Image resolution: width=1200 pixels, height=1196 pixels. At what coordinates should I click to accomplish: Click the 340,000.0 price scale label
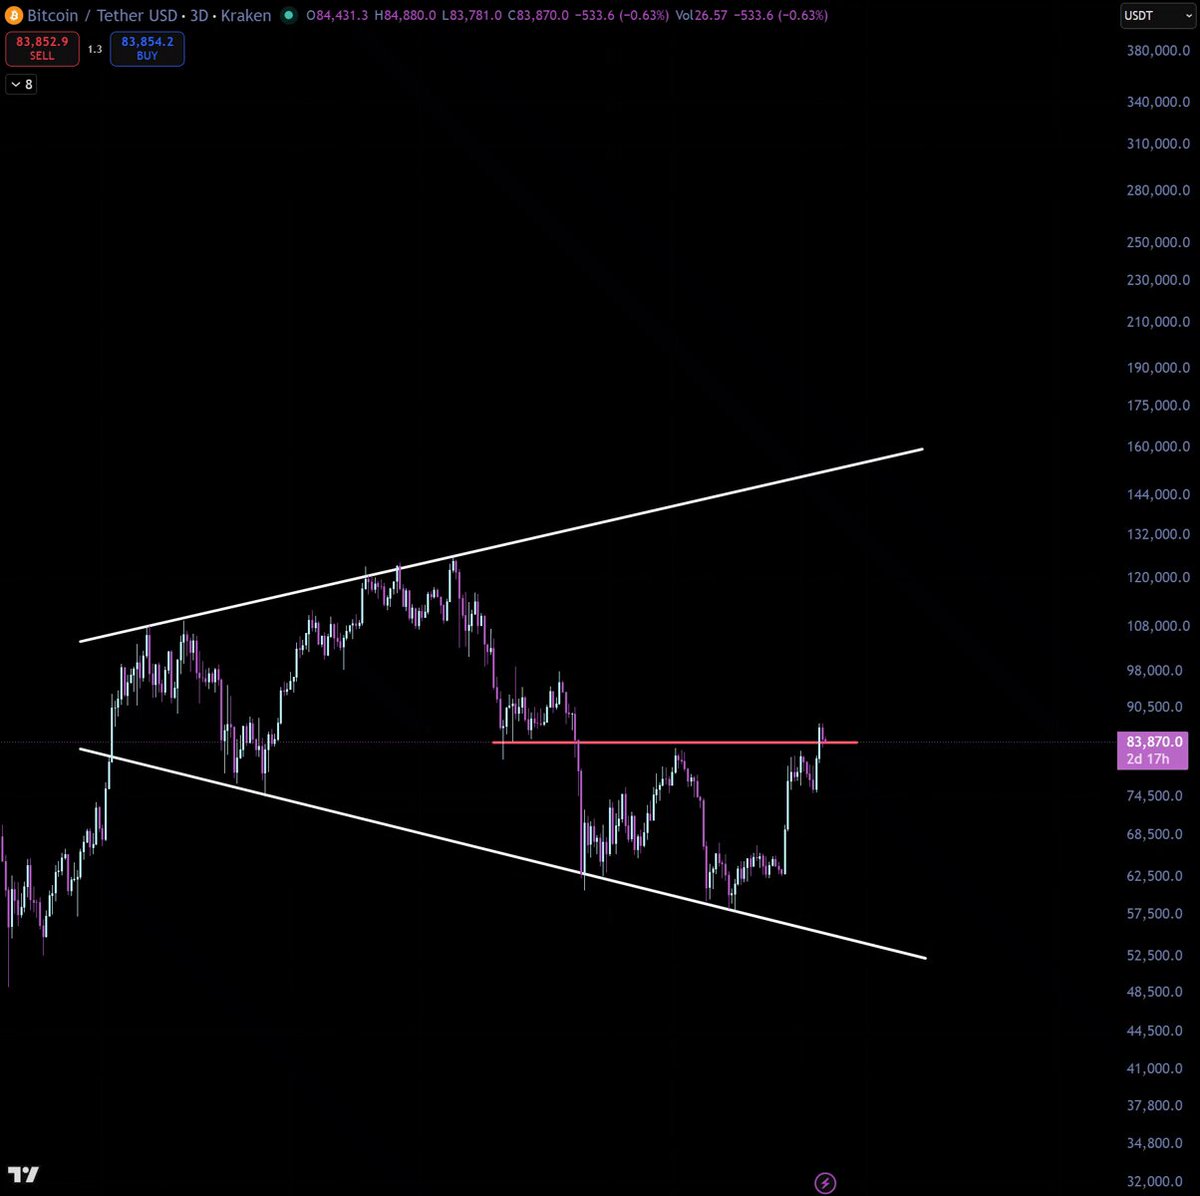pos(1158,102)
